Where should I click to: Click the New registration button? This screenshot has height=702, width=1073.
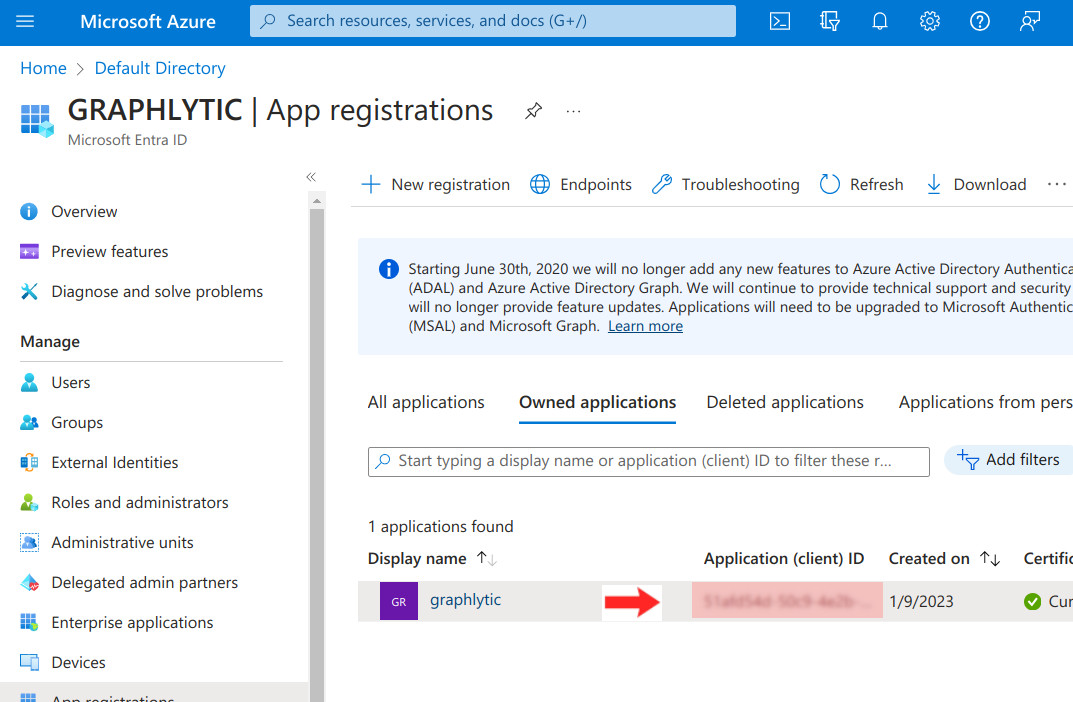pyautogui.click(x=436, y=184)
